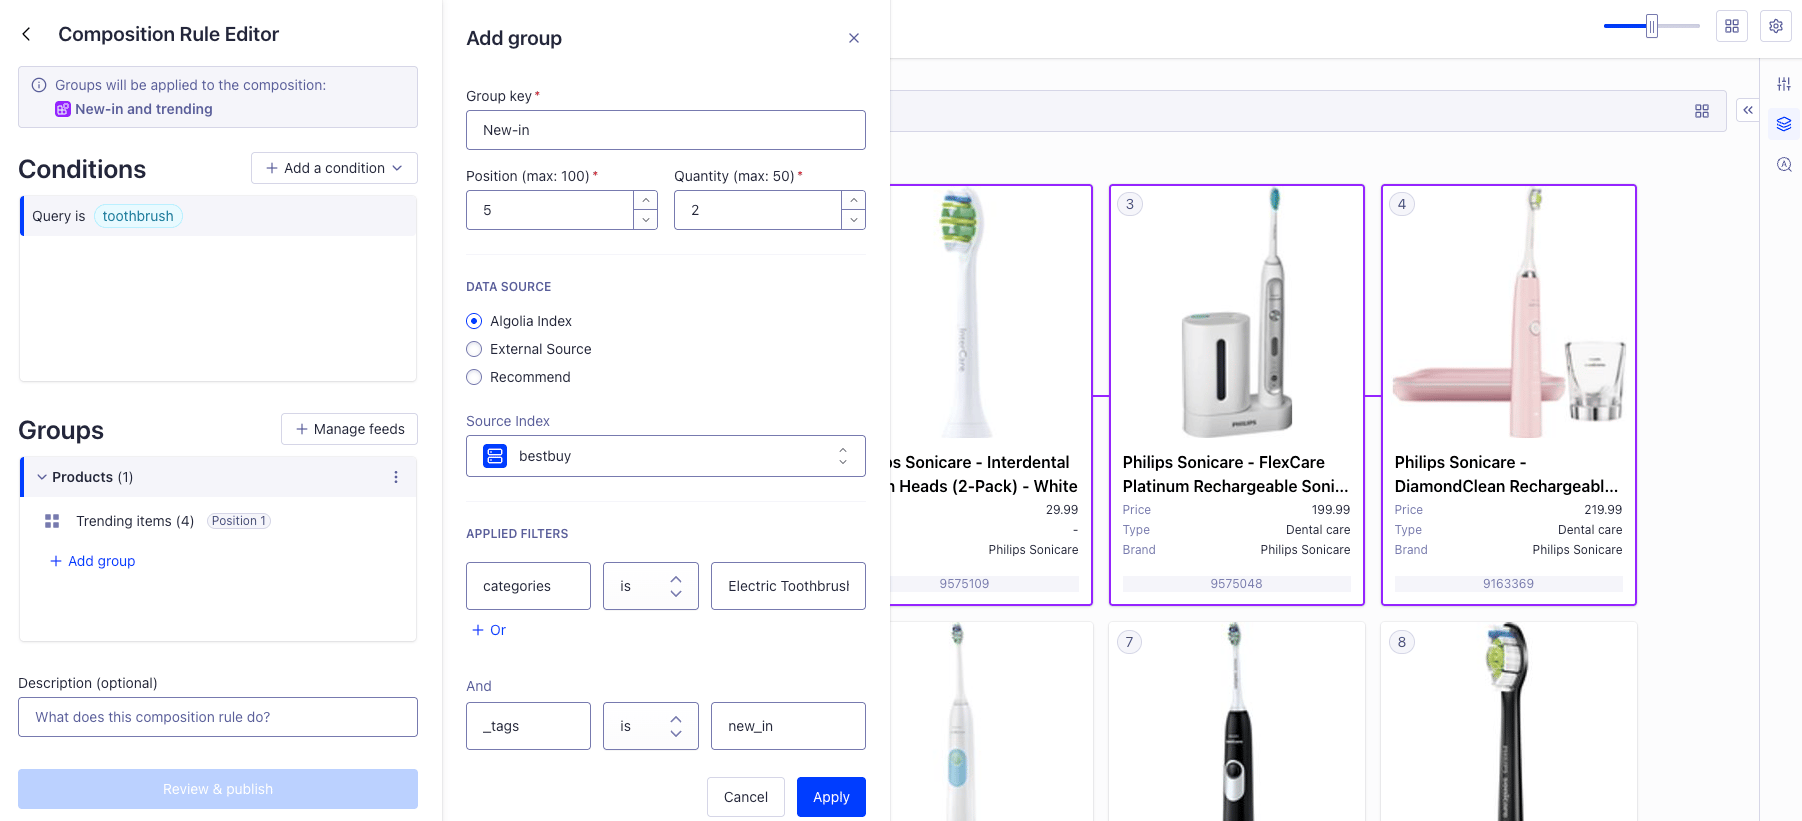Click the Quantity number field

(758, 210)
